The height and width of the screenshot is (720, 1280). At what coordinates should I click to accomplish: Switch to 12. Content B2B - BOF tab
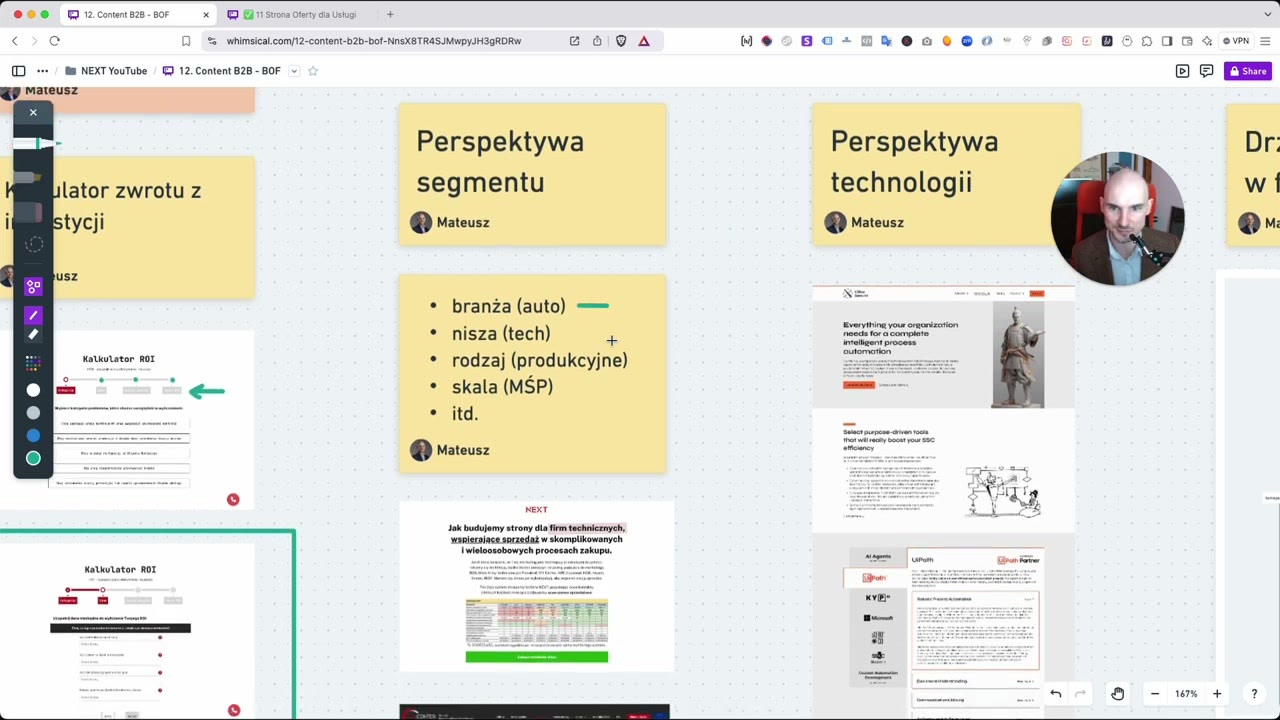click(x=138, y=14)
